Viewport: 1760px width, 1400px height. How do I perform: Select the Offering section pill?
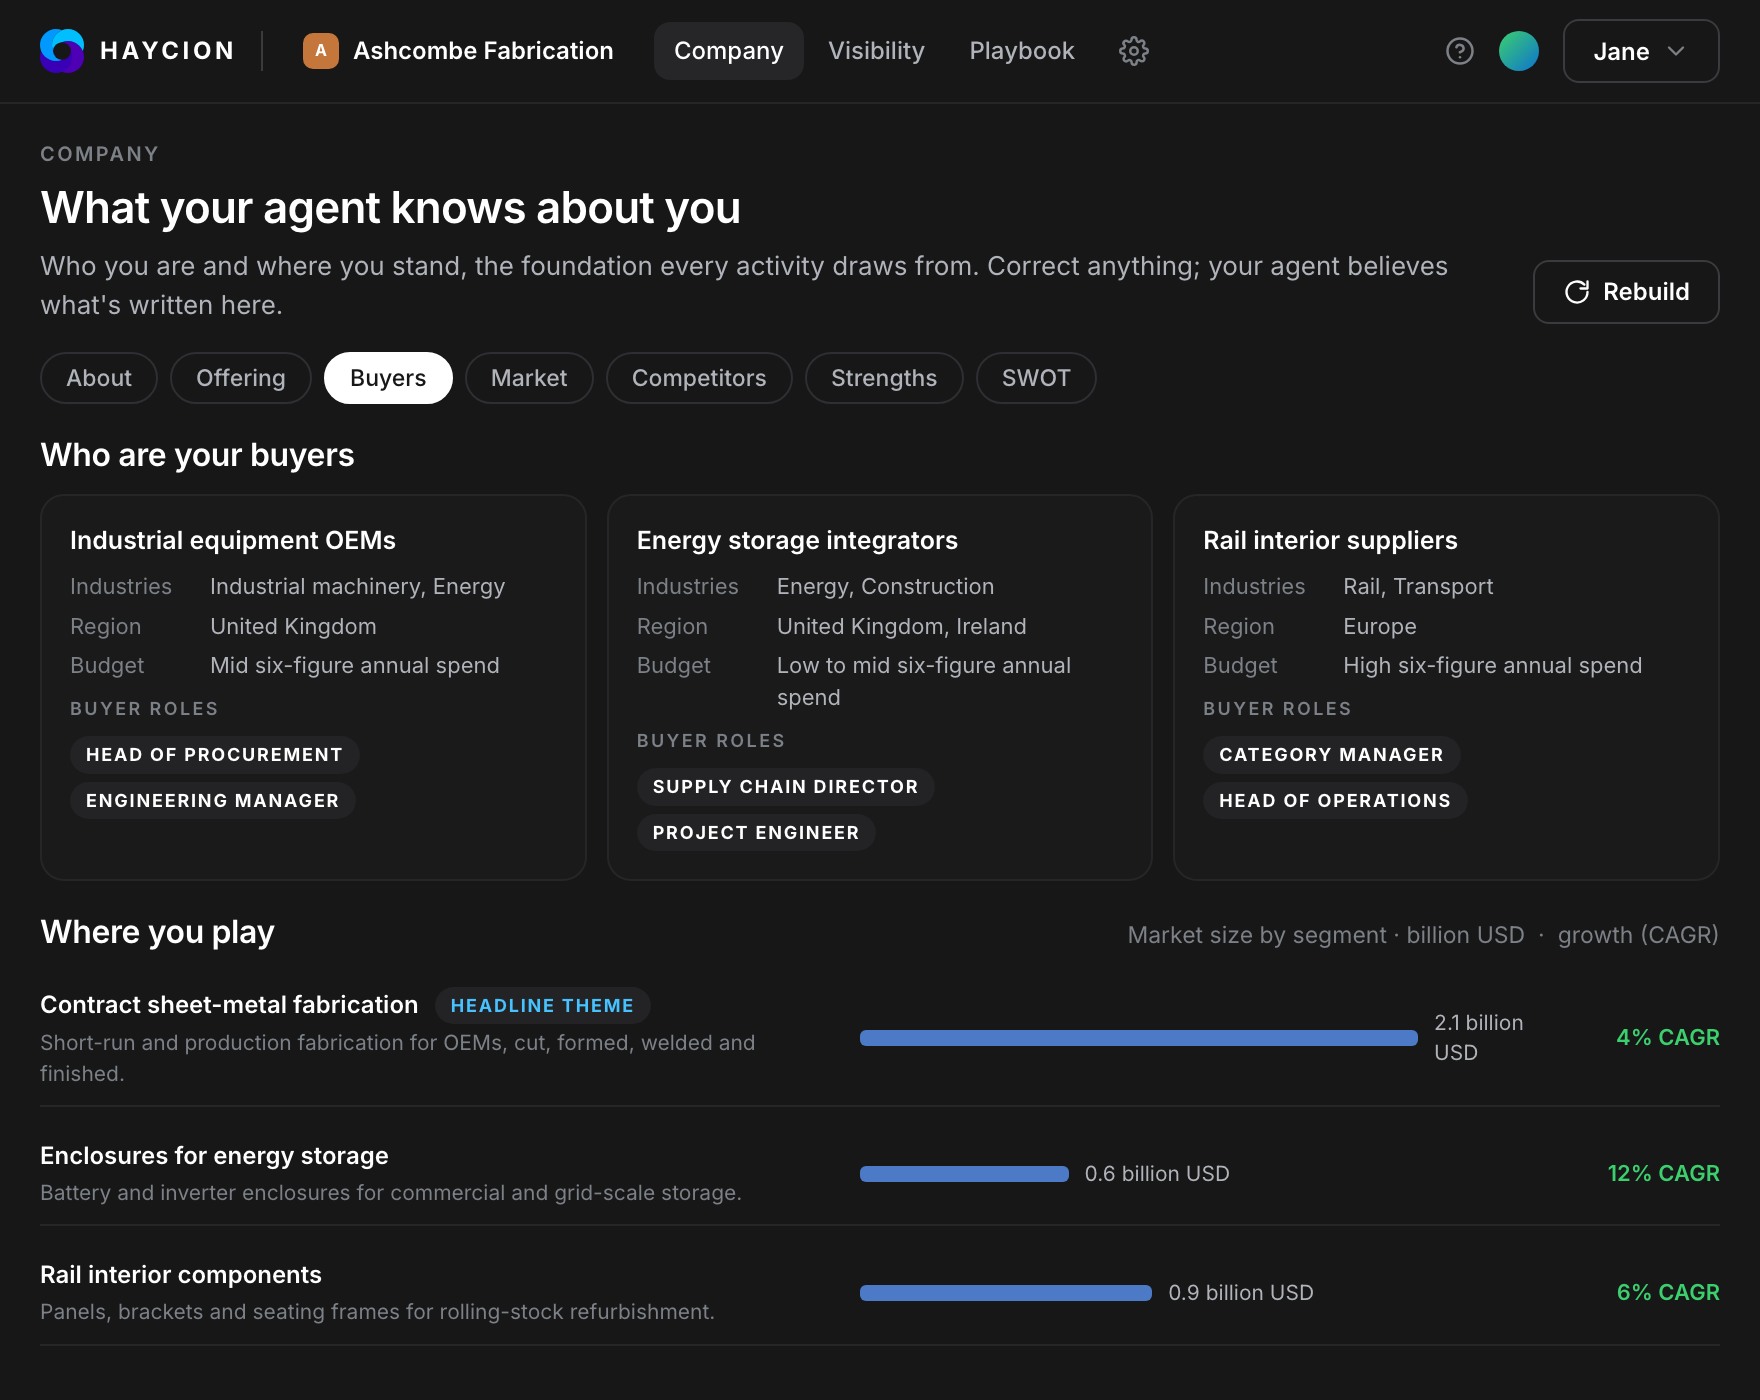241,378
